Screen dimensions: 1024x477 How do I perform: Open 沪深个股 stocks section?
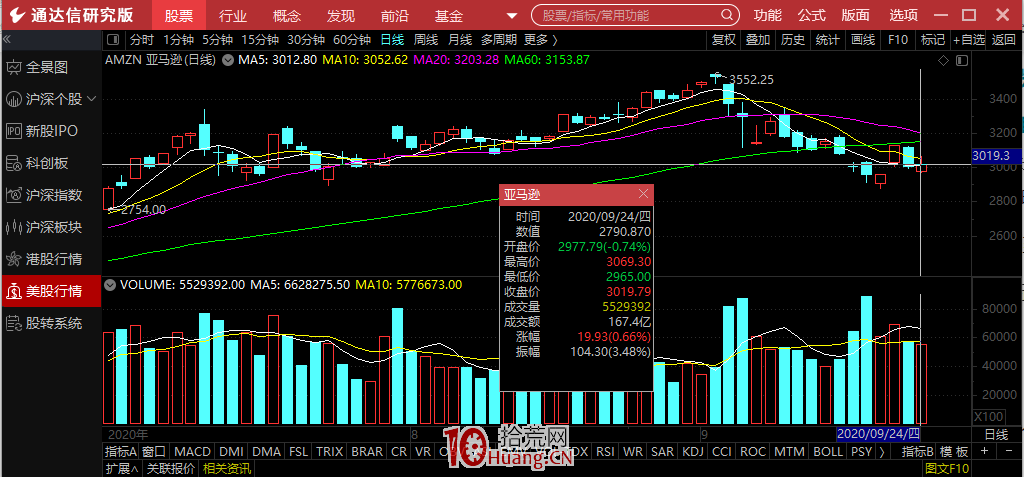44,99
